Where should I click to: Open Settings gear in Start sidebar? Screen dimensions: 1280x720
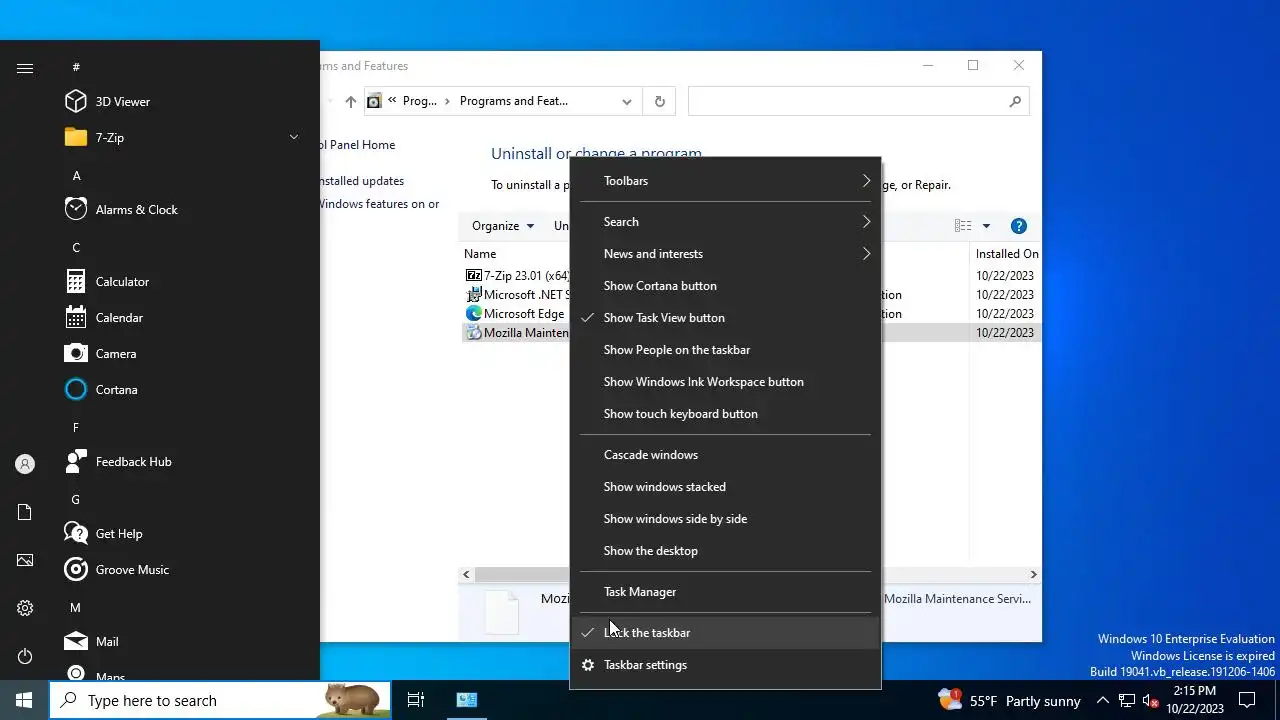pos(25,608)
